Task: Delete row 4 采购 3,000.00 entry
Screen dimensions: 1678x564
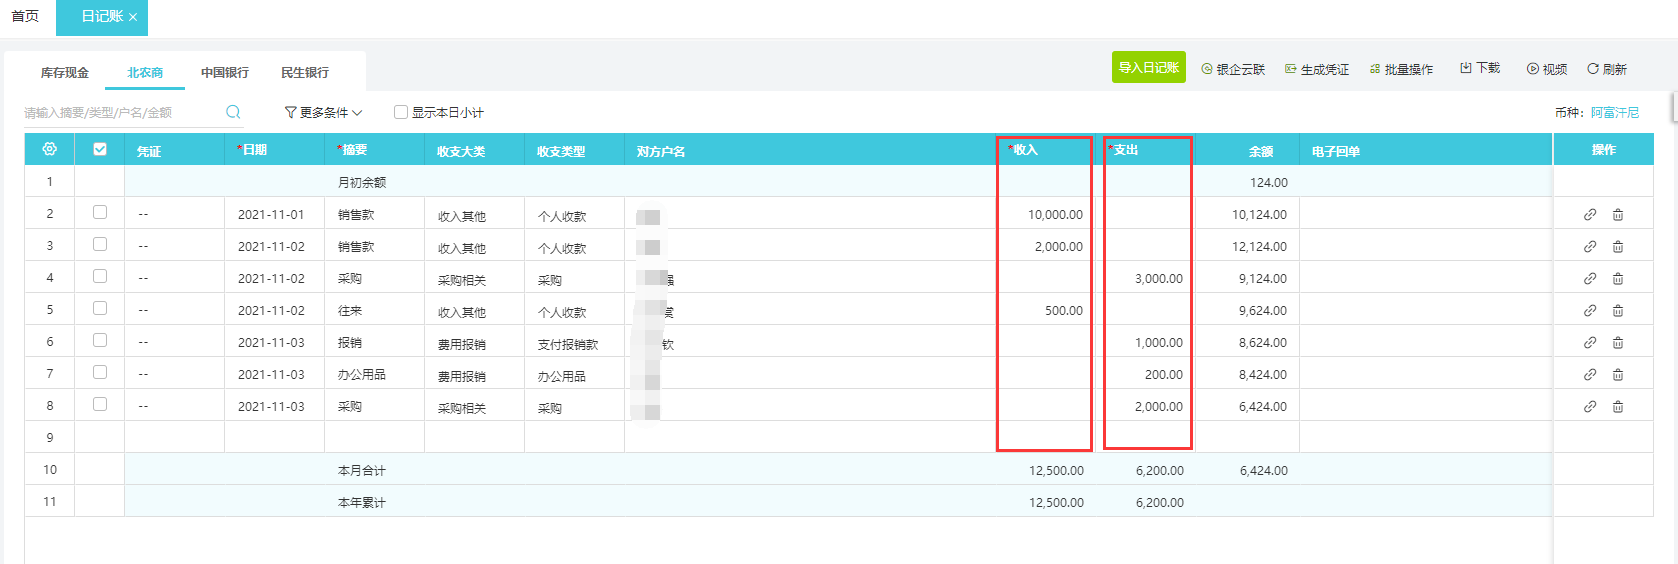Action: coord(1618,279)
